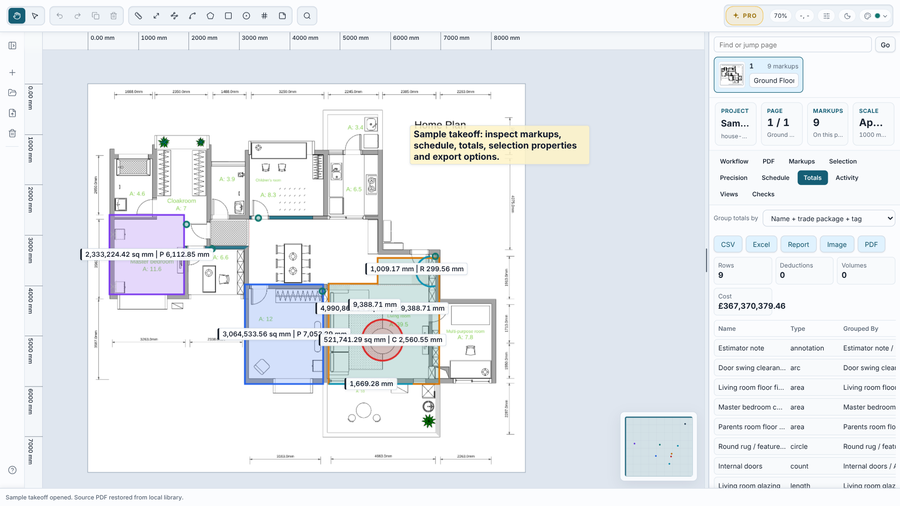Open the Group totals by dropdown
The image size is (900, 506).
click(x=829, y=219)
